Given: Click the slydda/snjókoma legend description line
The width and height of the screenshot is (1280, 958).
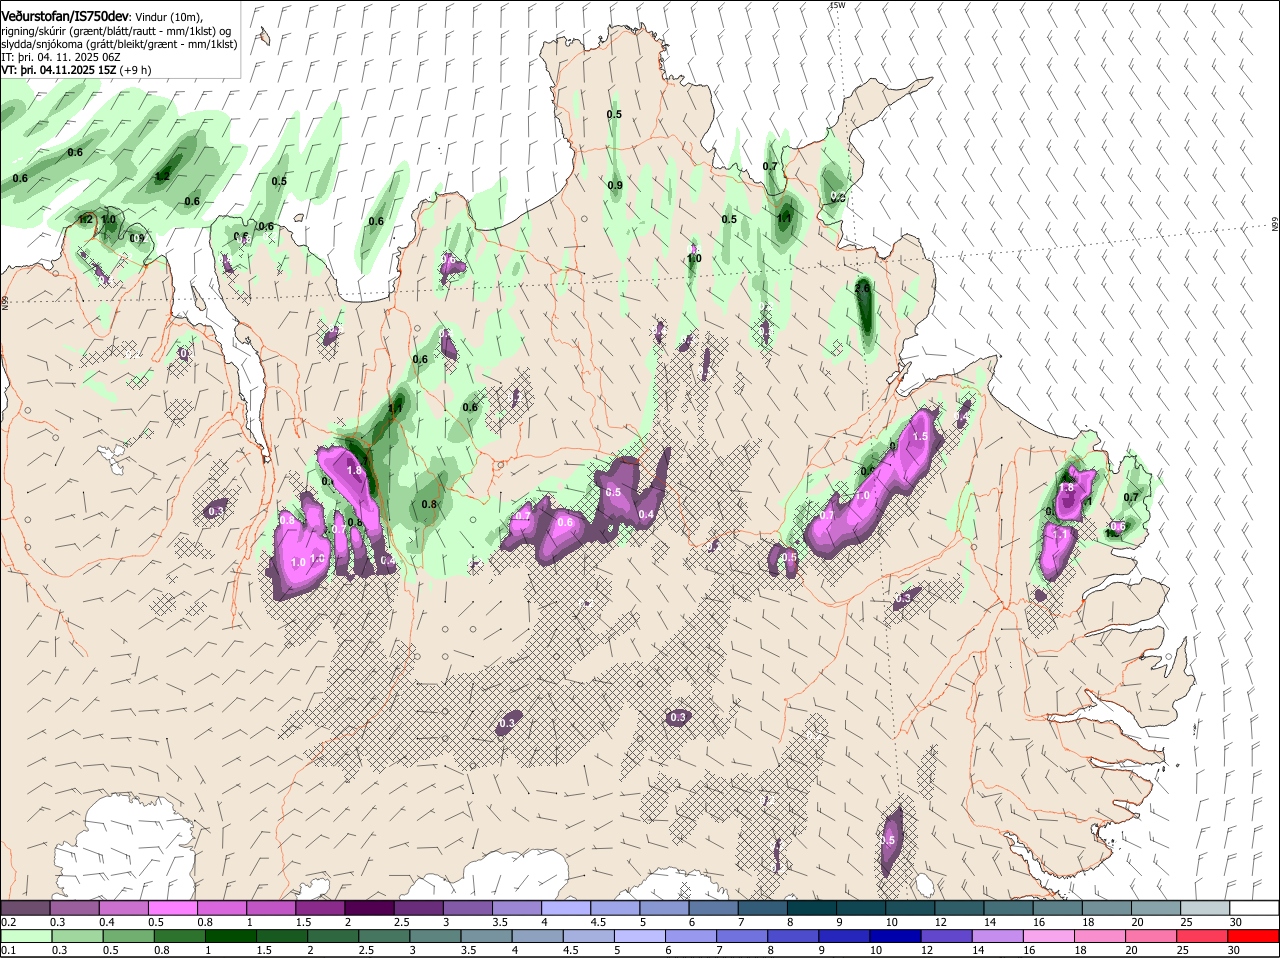Looking at the screenshot, I should point(119,44).
